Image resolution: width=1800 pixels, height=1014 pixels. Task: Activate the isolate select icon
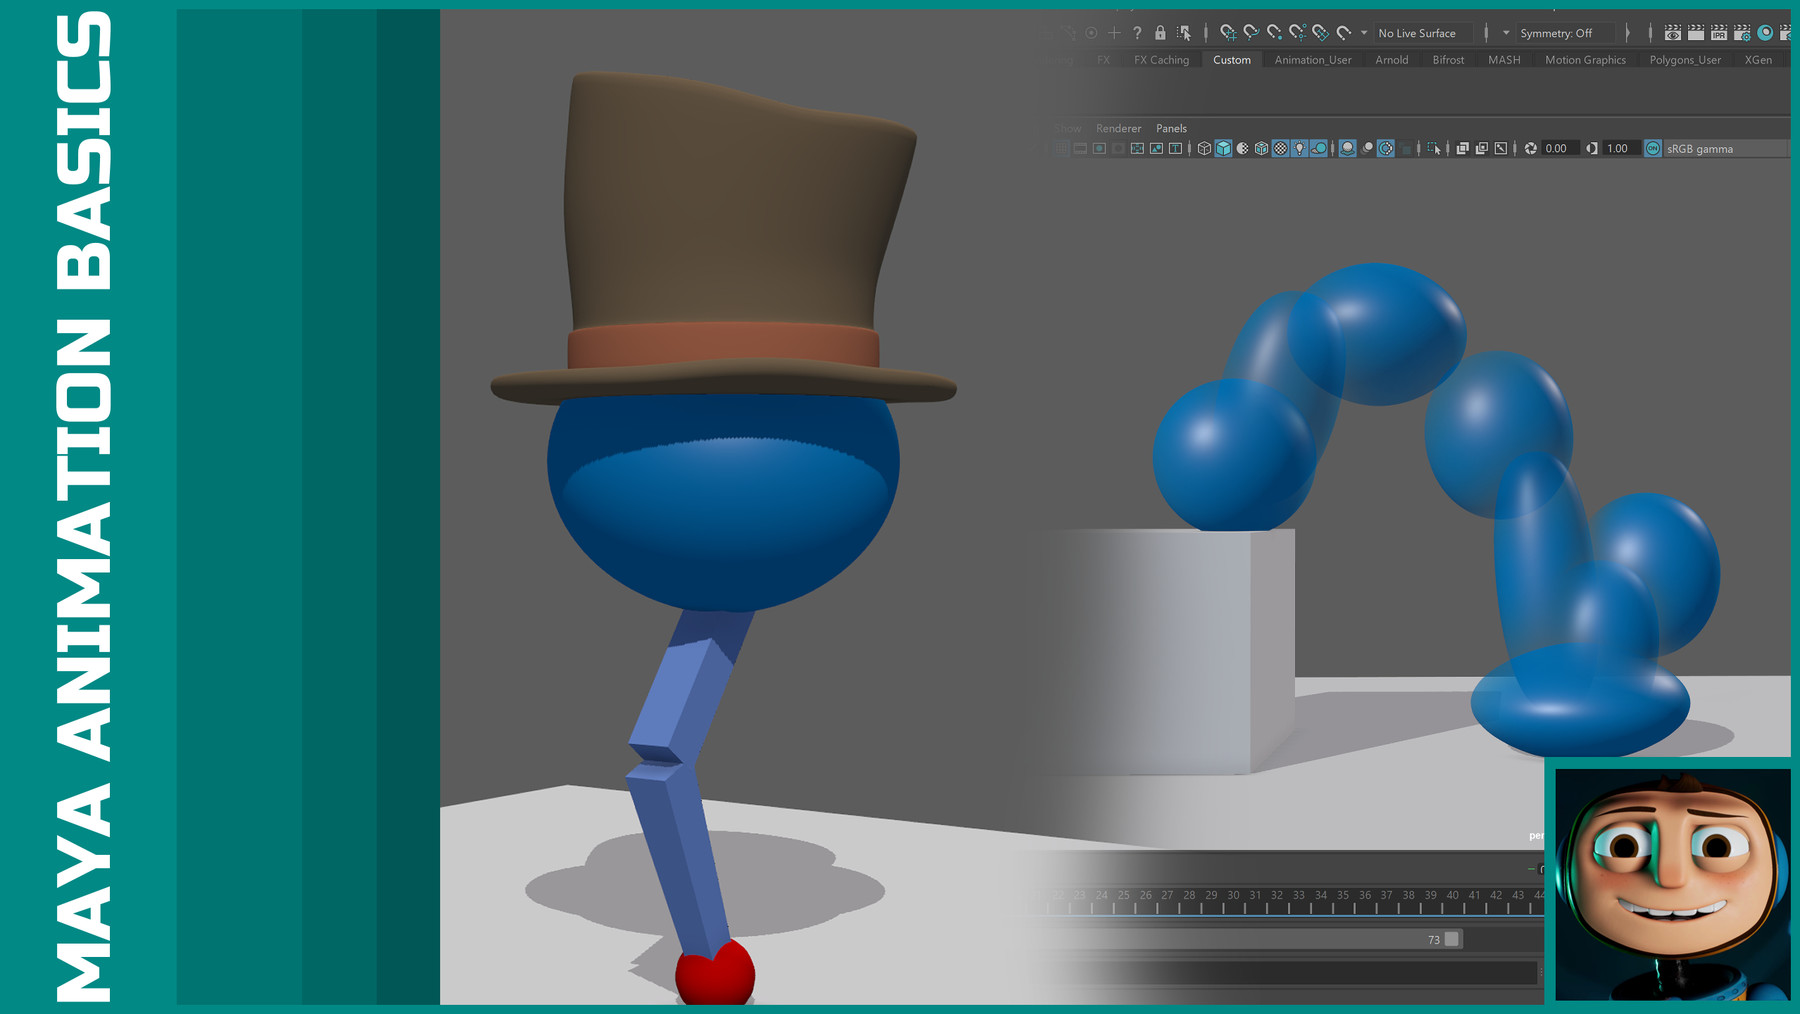coord(1433,148)
